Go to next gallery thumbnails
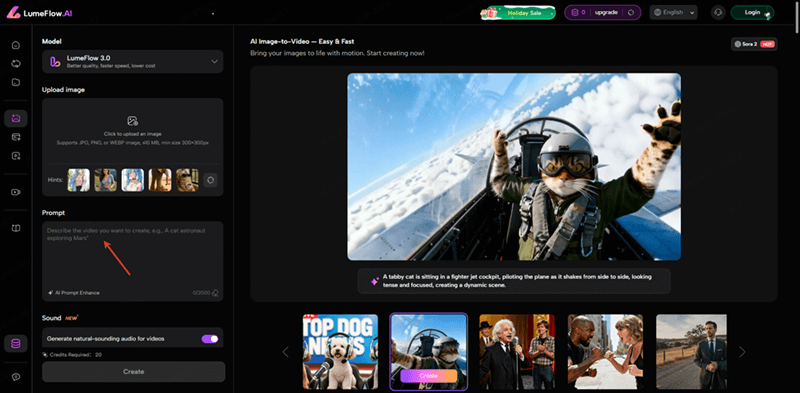The image size is (800, 393). (742, 352)
